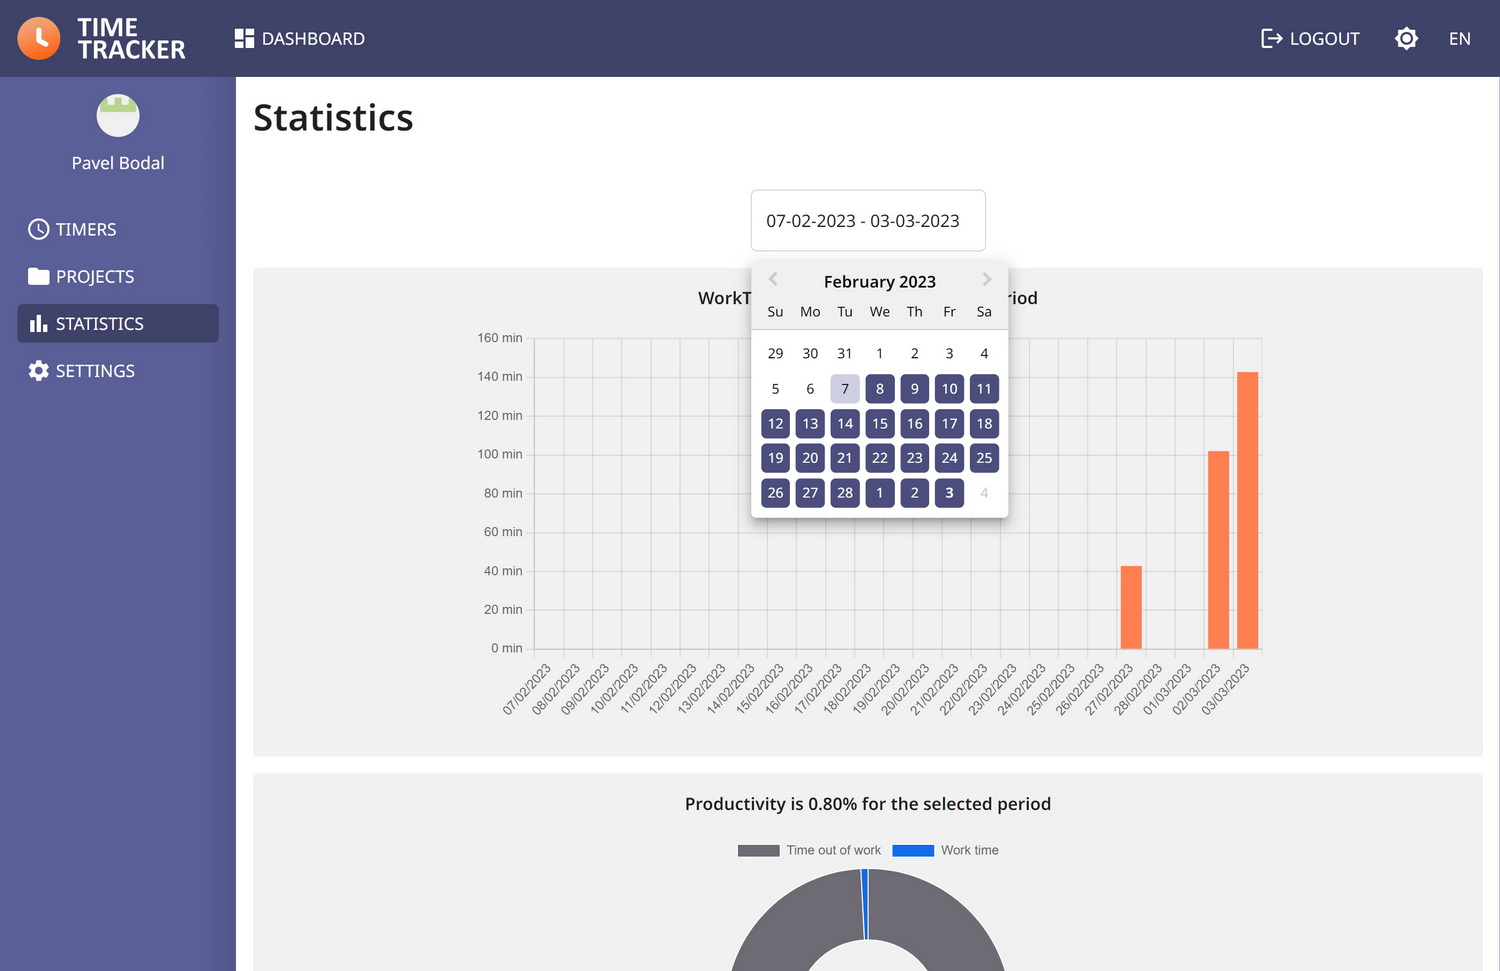Click the 02/03/2023 orange bar

point(1218,549)
